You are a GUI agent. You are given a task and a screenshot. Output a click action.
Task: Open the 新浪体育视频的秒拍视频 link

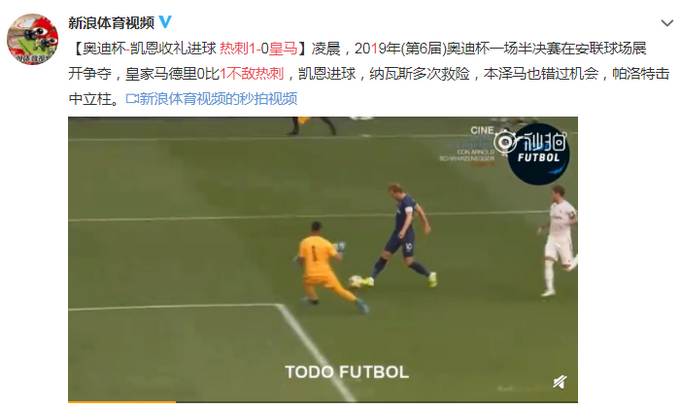218,99
